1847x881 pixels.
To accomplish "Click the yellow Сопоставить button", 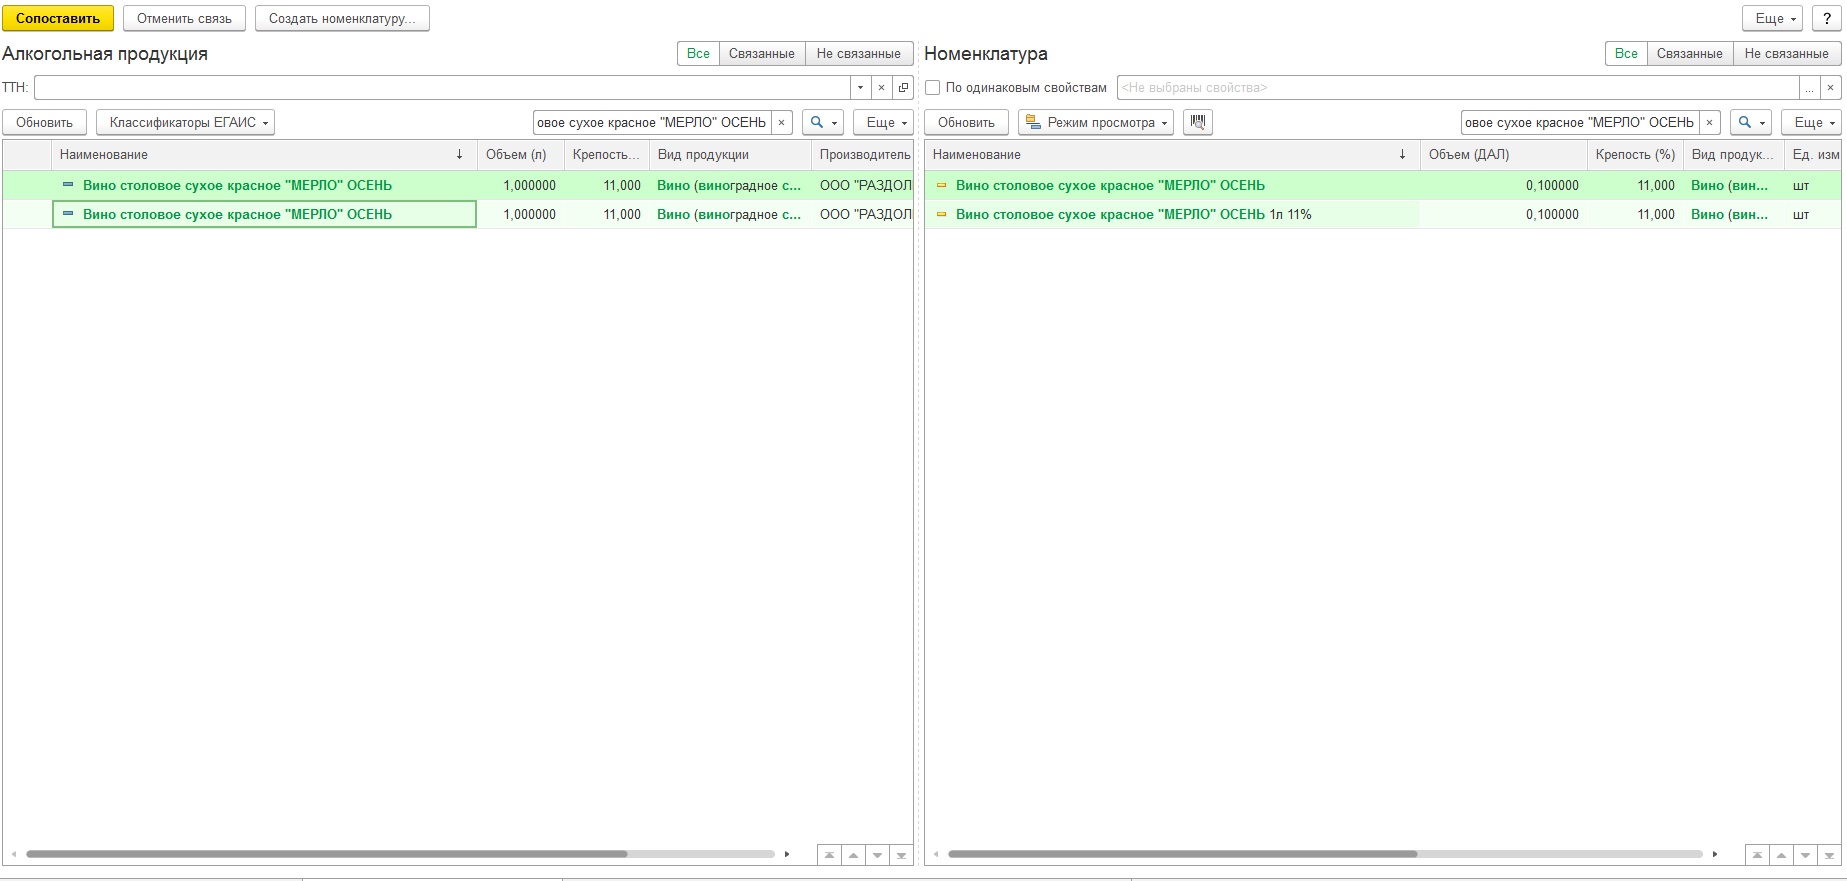I will 58,19.
